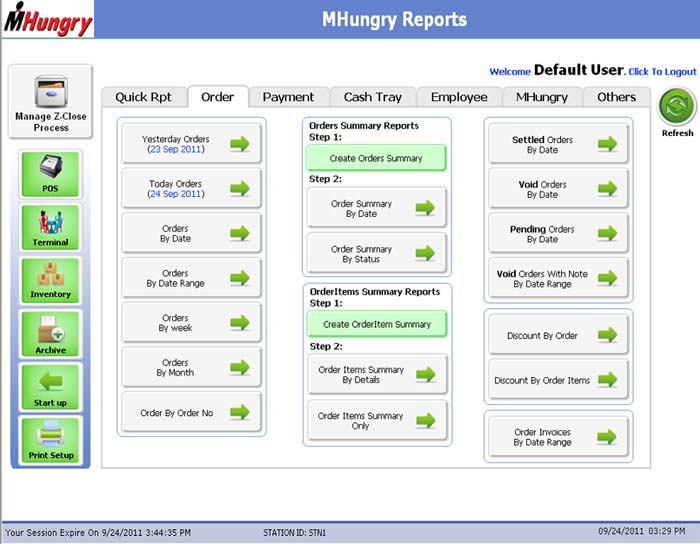This screenshot has height=544, width=700.
Task: Open the POS module
Action: (x=50, y=174)
